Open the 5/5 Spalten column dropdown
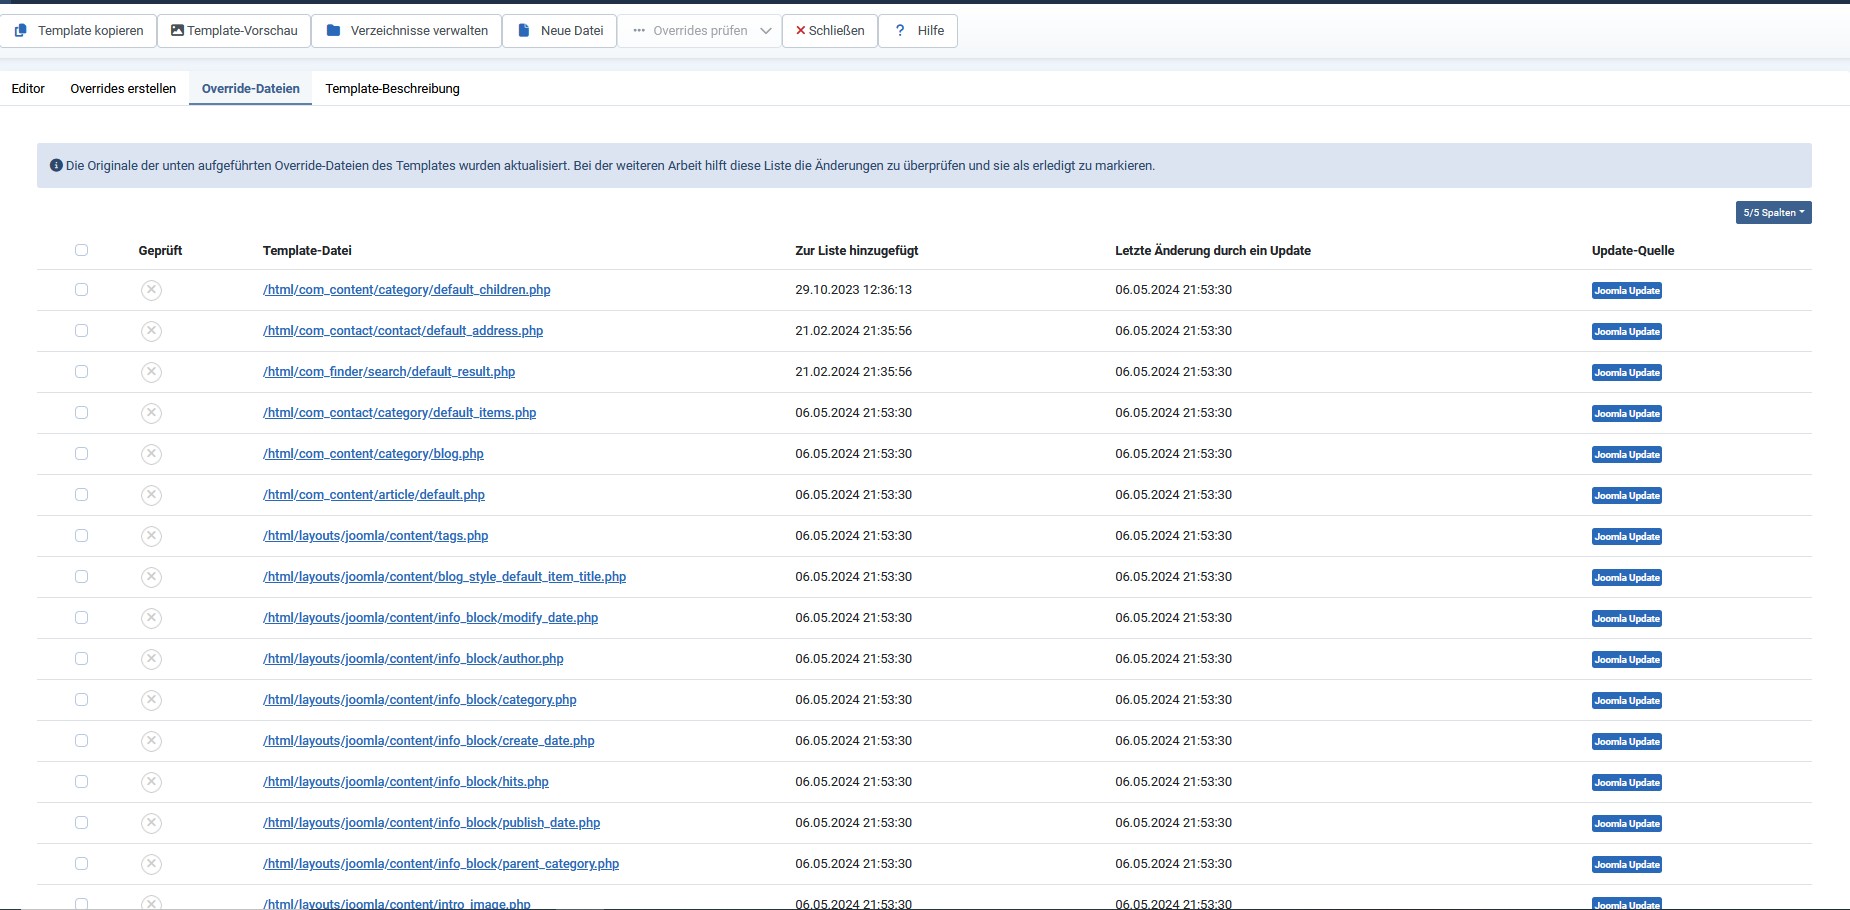1850x910 pixels. (1773, 213)
